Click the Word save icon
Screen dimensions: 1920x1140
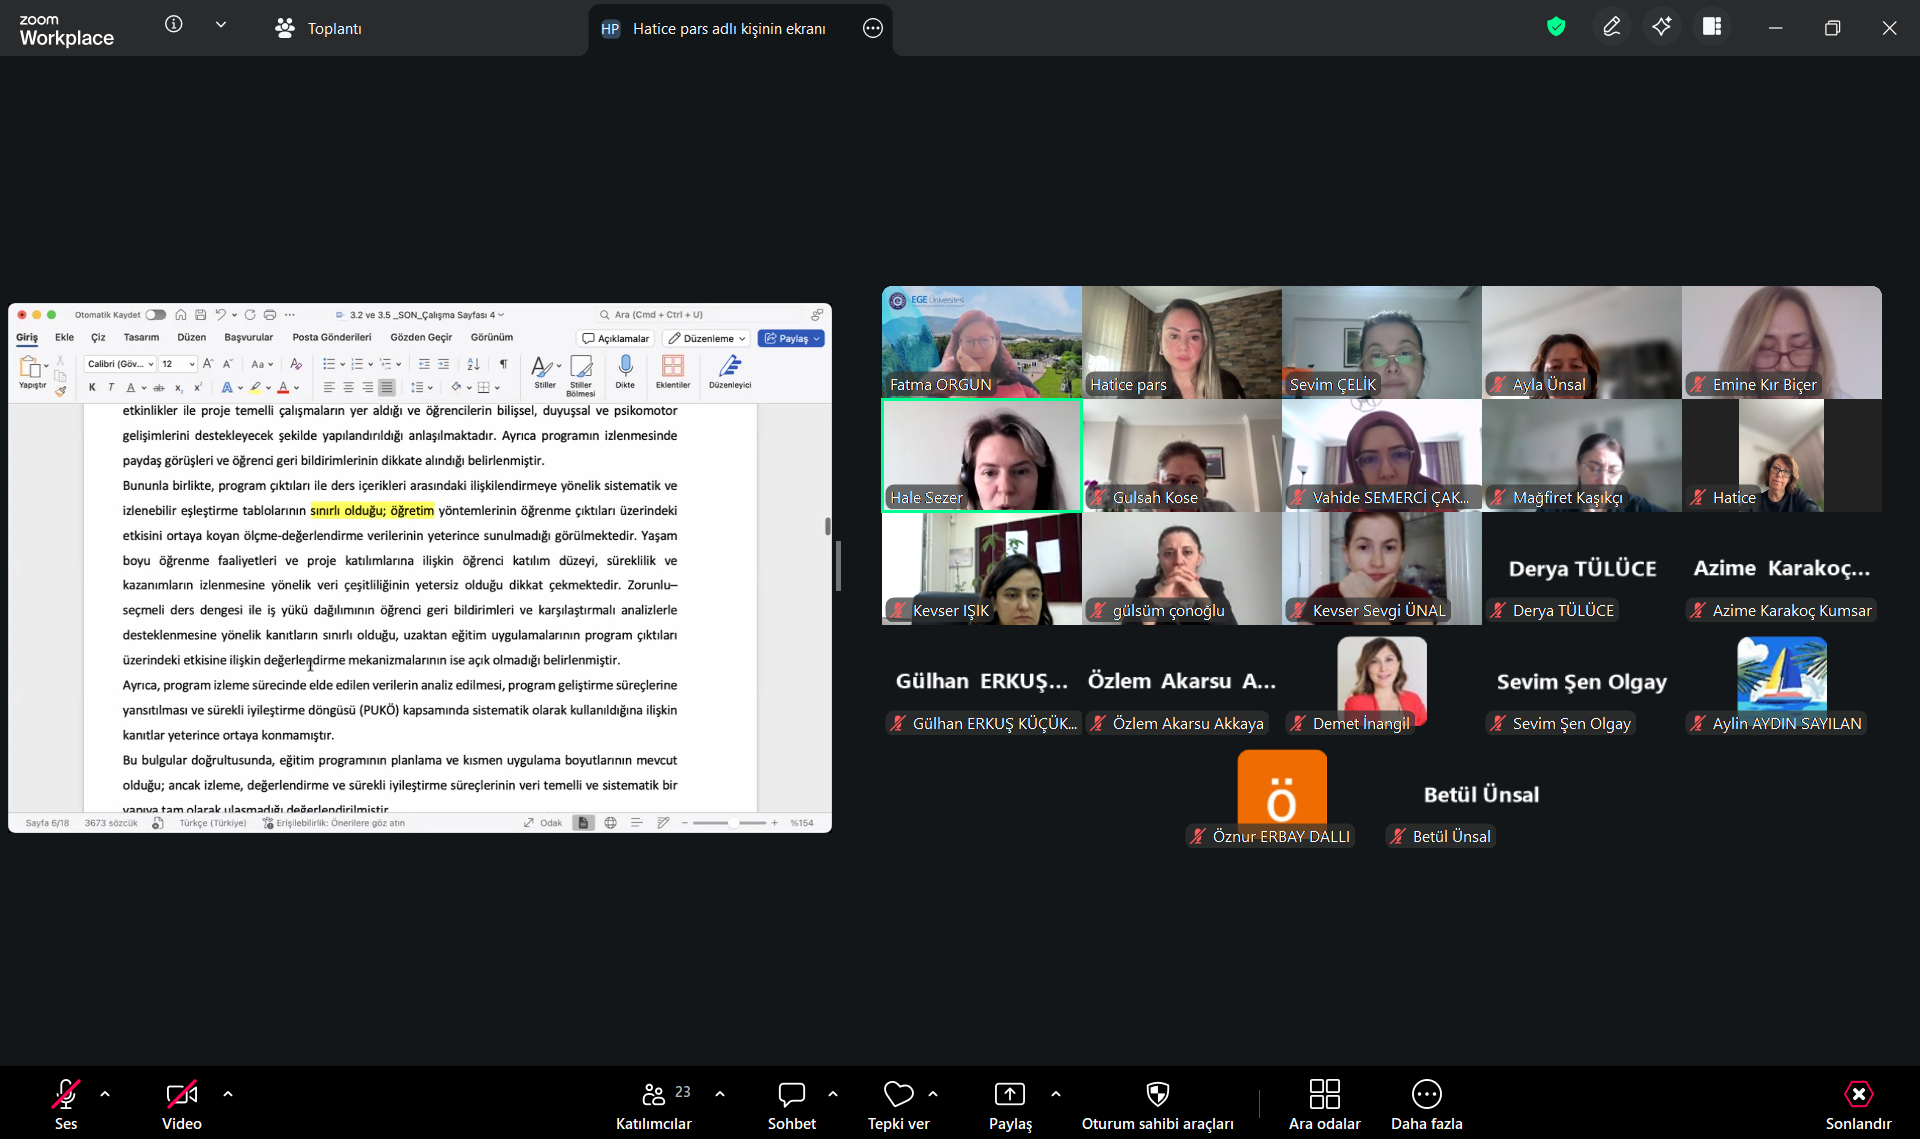201,315
